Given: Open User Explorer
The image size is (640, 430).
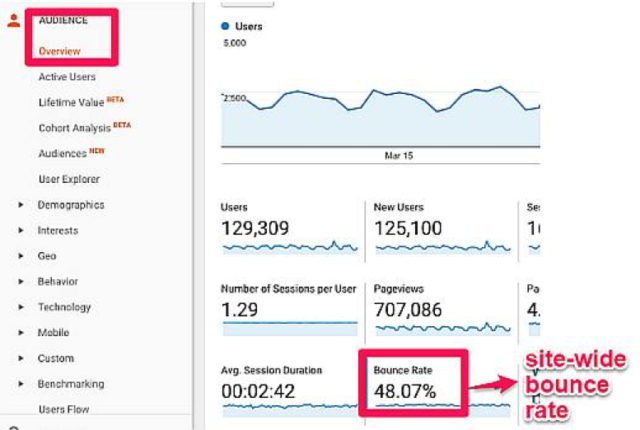Looking at the screenshot, I should (69, 179).
